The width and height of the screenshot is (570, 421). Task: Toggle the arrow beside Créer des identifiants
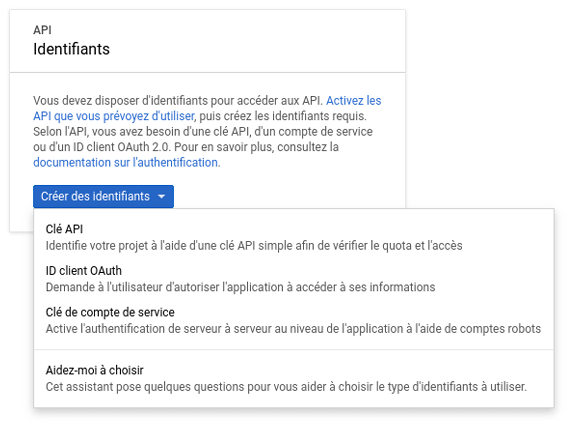point(161,197)
